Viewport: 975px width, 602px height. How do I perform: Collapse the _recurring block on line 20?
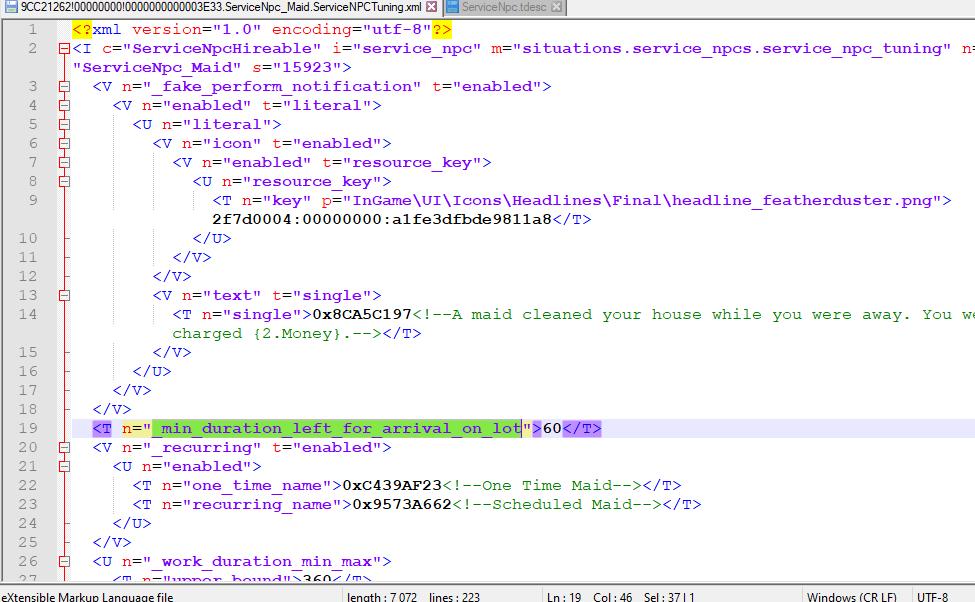65,448
